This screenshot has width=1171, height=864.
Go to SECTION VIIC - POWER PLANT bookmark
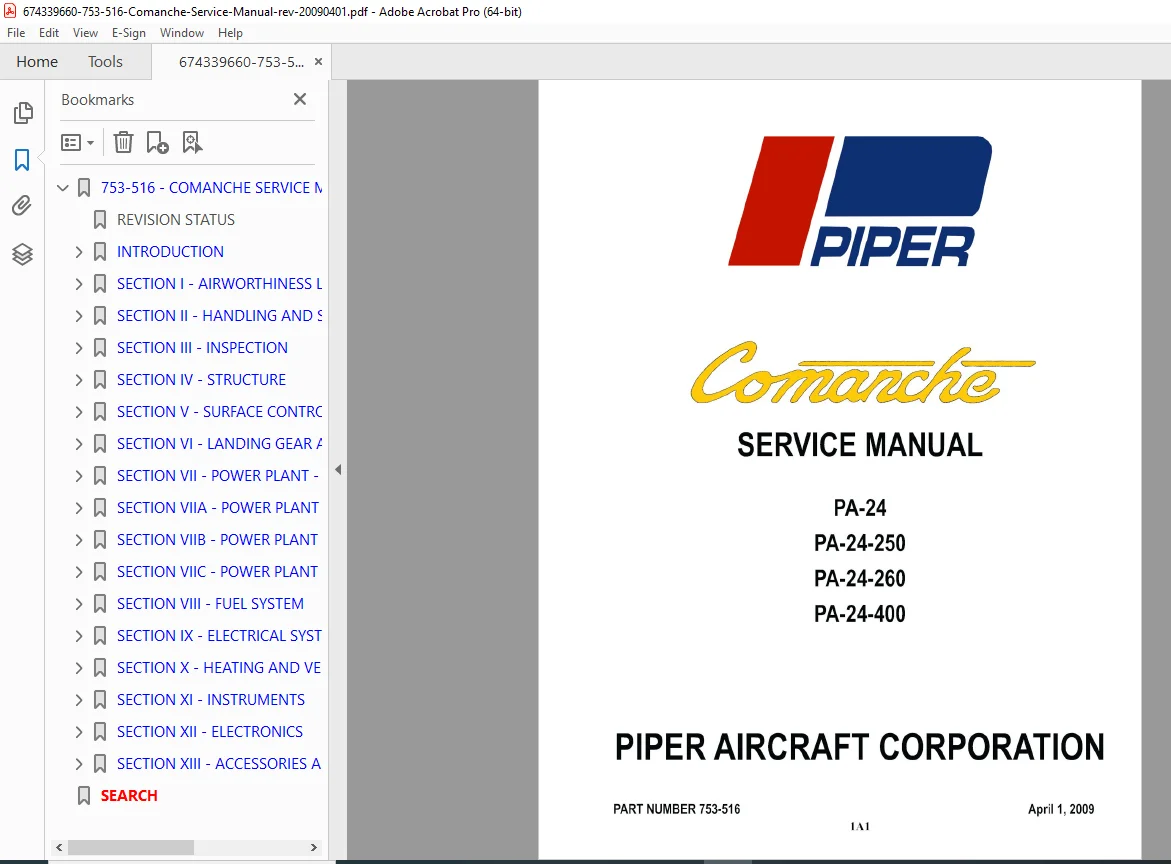coord(217,572)
